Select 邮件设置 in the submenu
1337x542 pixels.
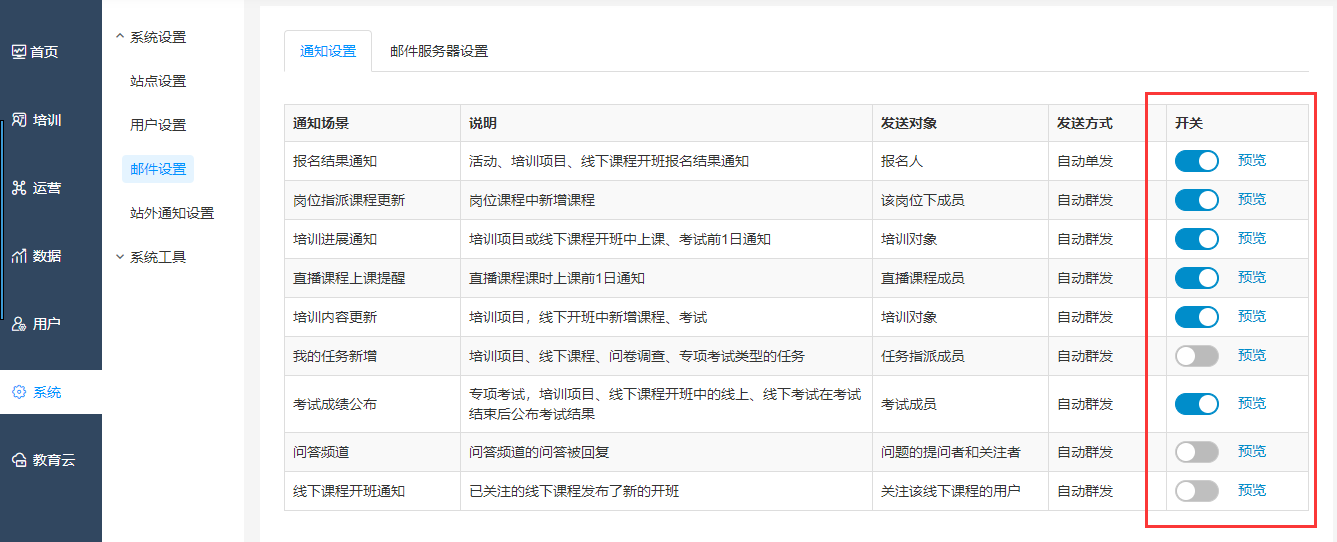click(x=158, y=169)
